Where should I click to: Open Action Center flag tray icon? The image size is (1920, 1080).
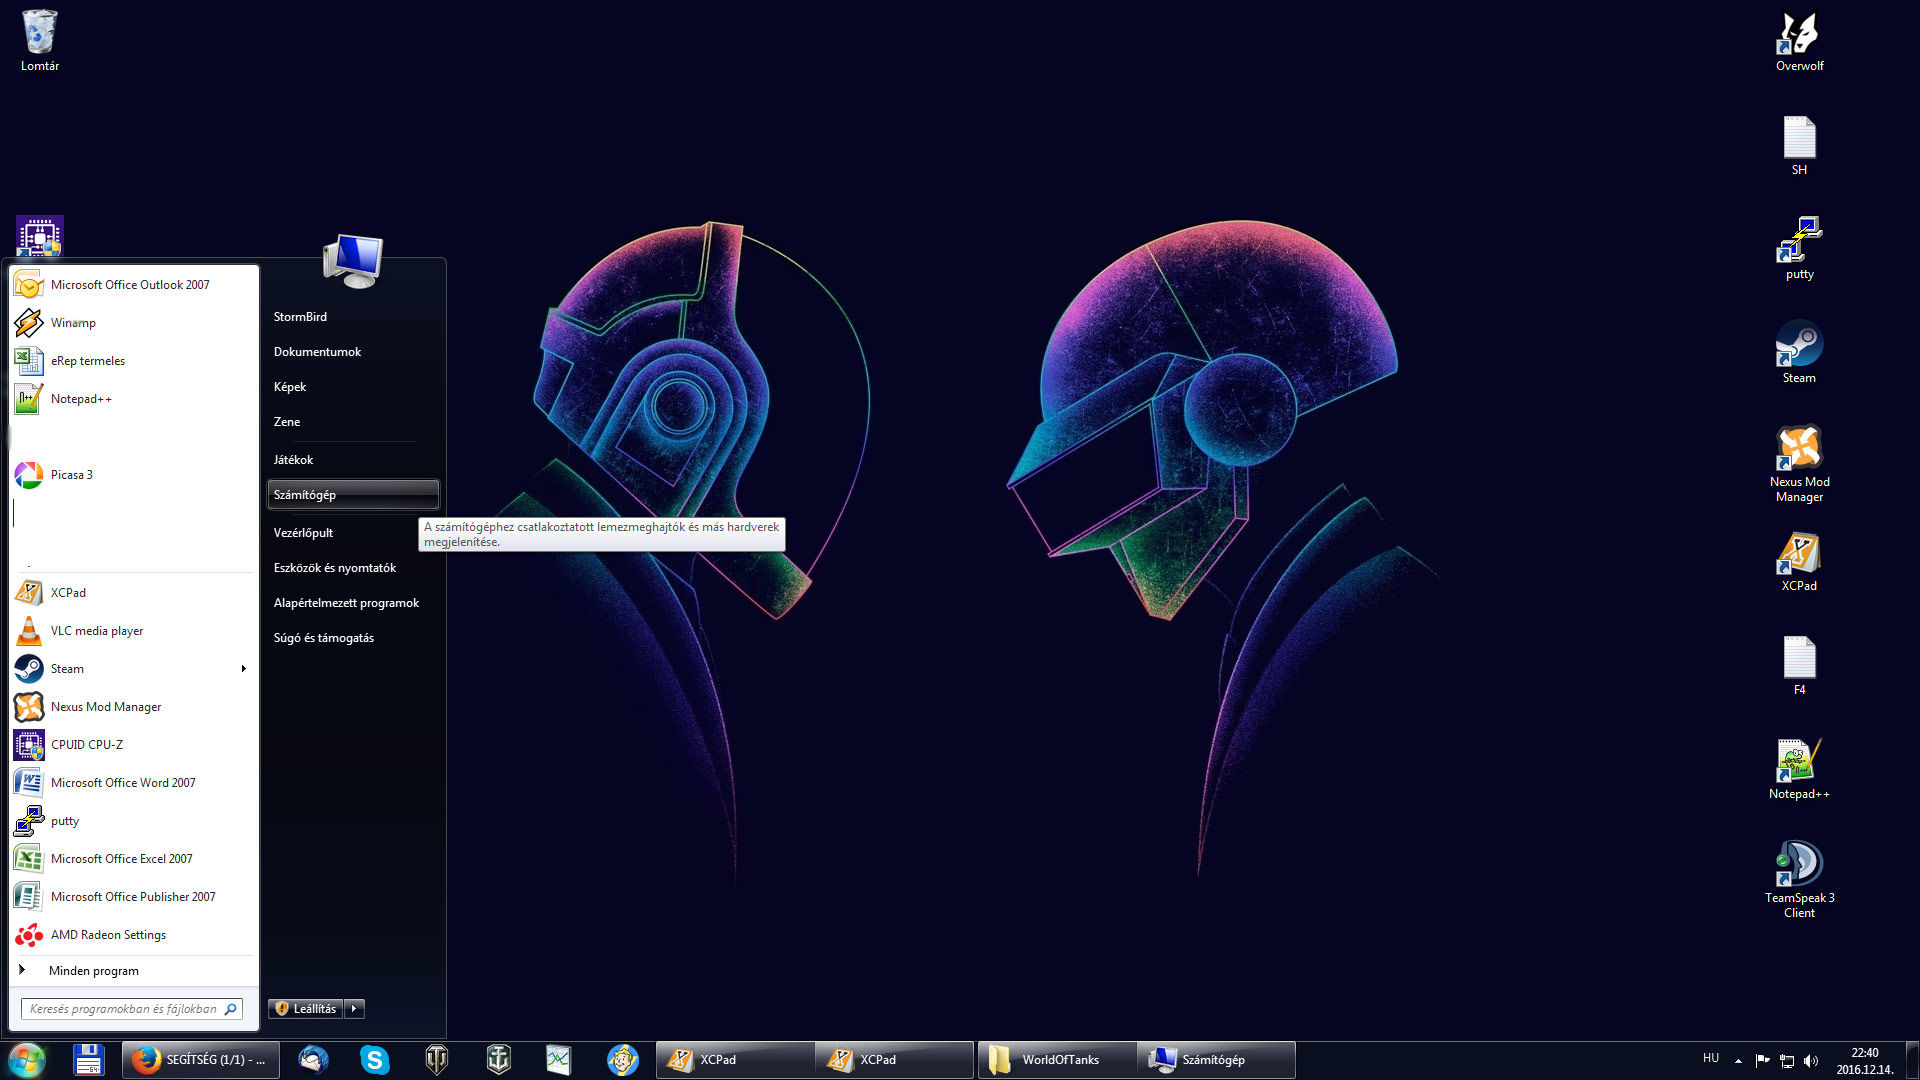tap(1762, 1060)
